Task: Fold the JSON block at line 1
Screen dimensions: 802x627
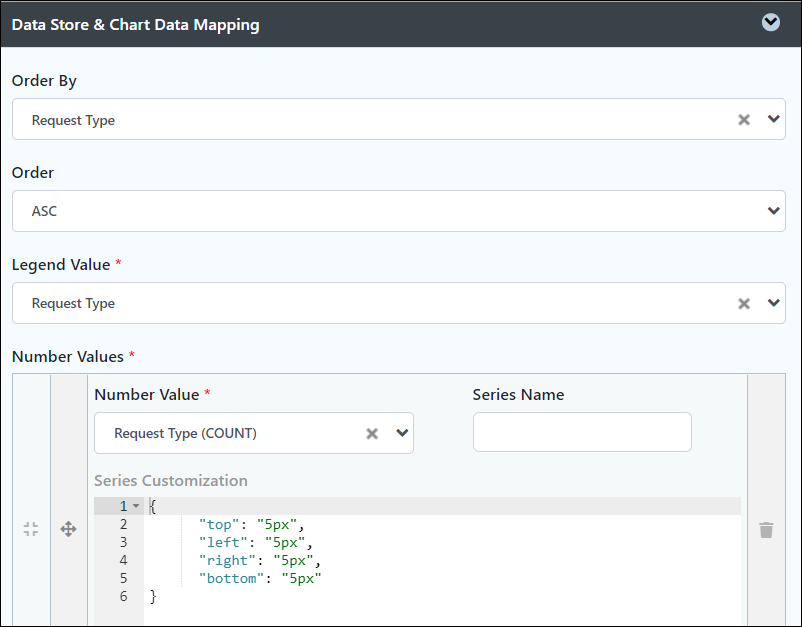Action: [x=136, y=506]
